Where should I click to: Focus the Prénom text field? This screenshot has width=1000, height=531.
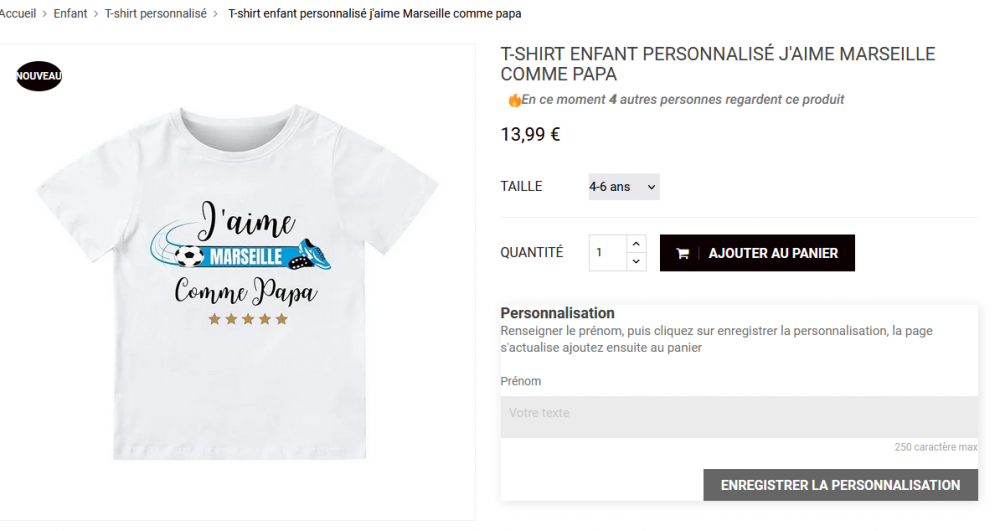tap(739, 417)
